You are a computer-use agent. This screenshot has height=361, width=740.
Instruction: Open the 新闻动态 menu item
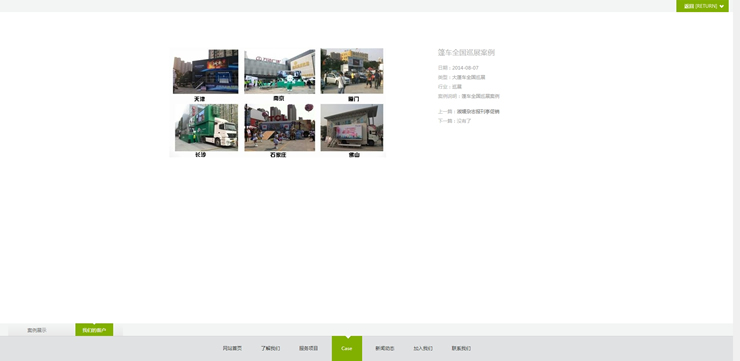click(x=385, y=349)
